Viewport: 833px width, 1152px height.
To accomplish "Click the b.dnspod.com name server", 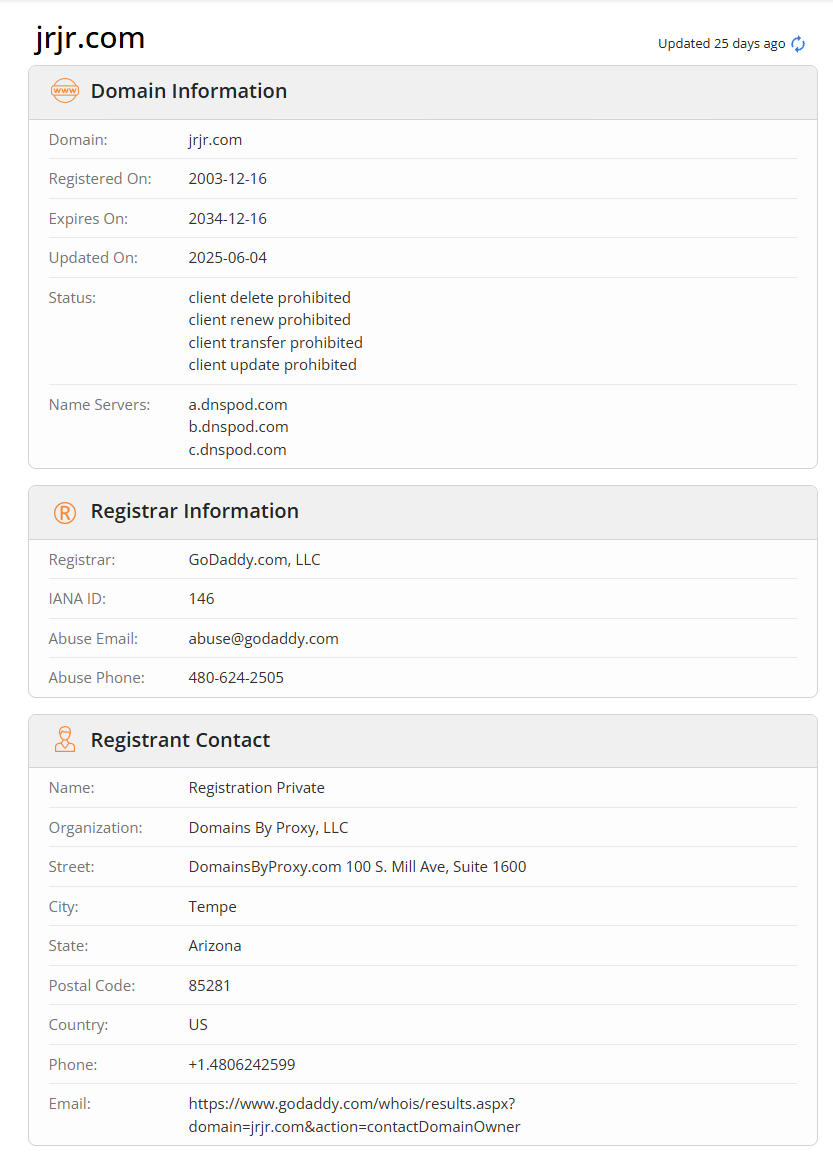I will pyautogui.click(x=238, y=427).
